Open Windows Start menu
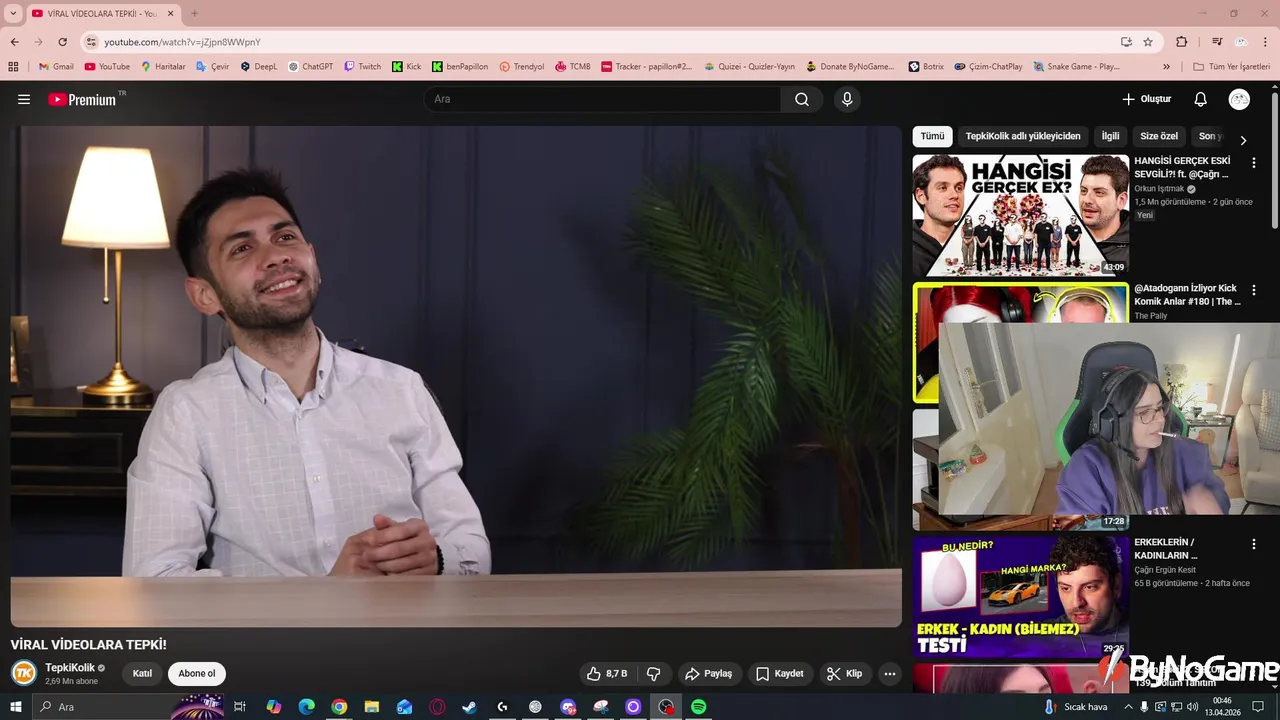Image resolution: width=1280 pixels, height=720 pixels. (15, 707)
